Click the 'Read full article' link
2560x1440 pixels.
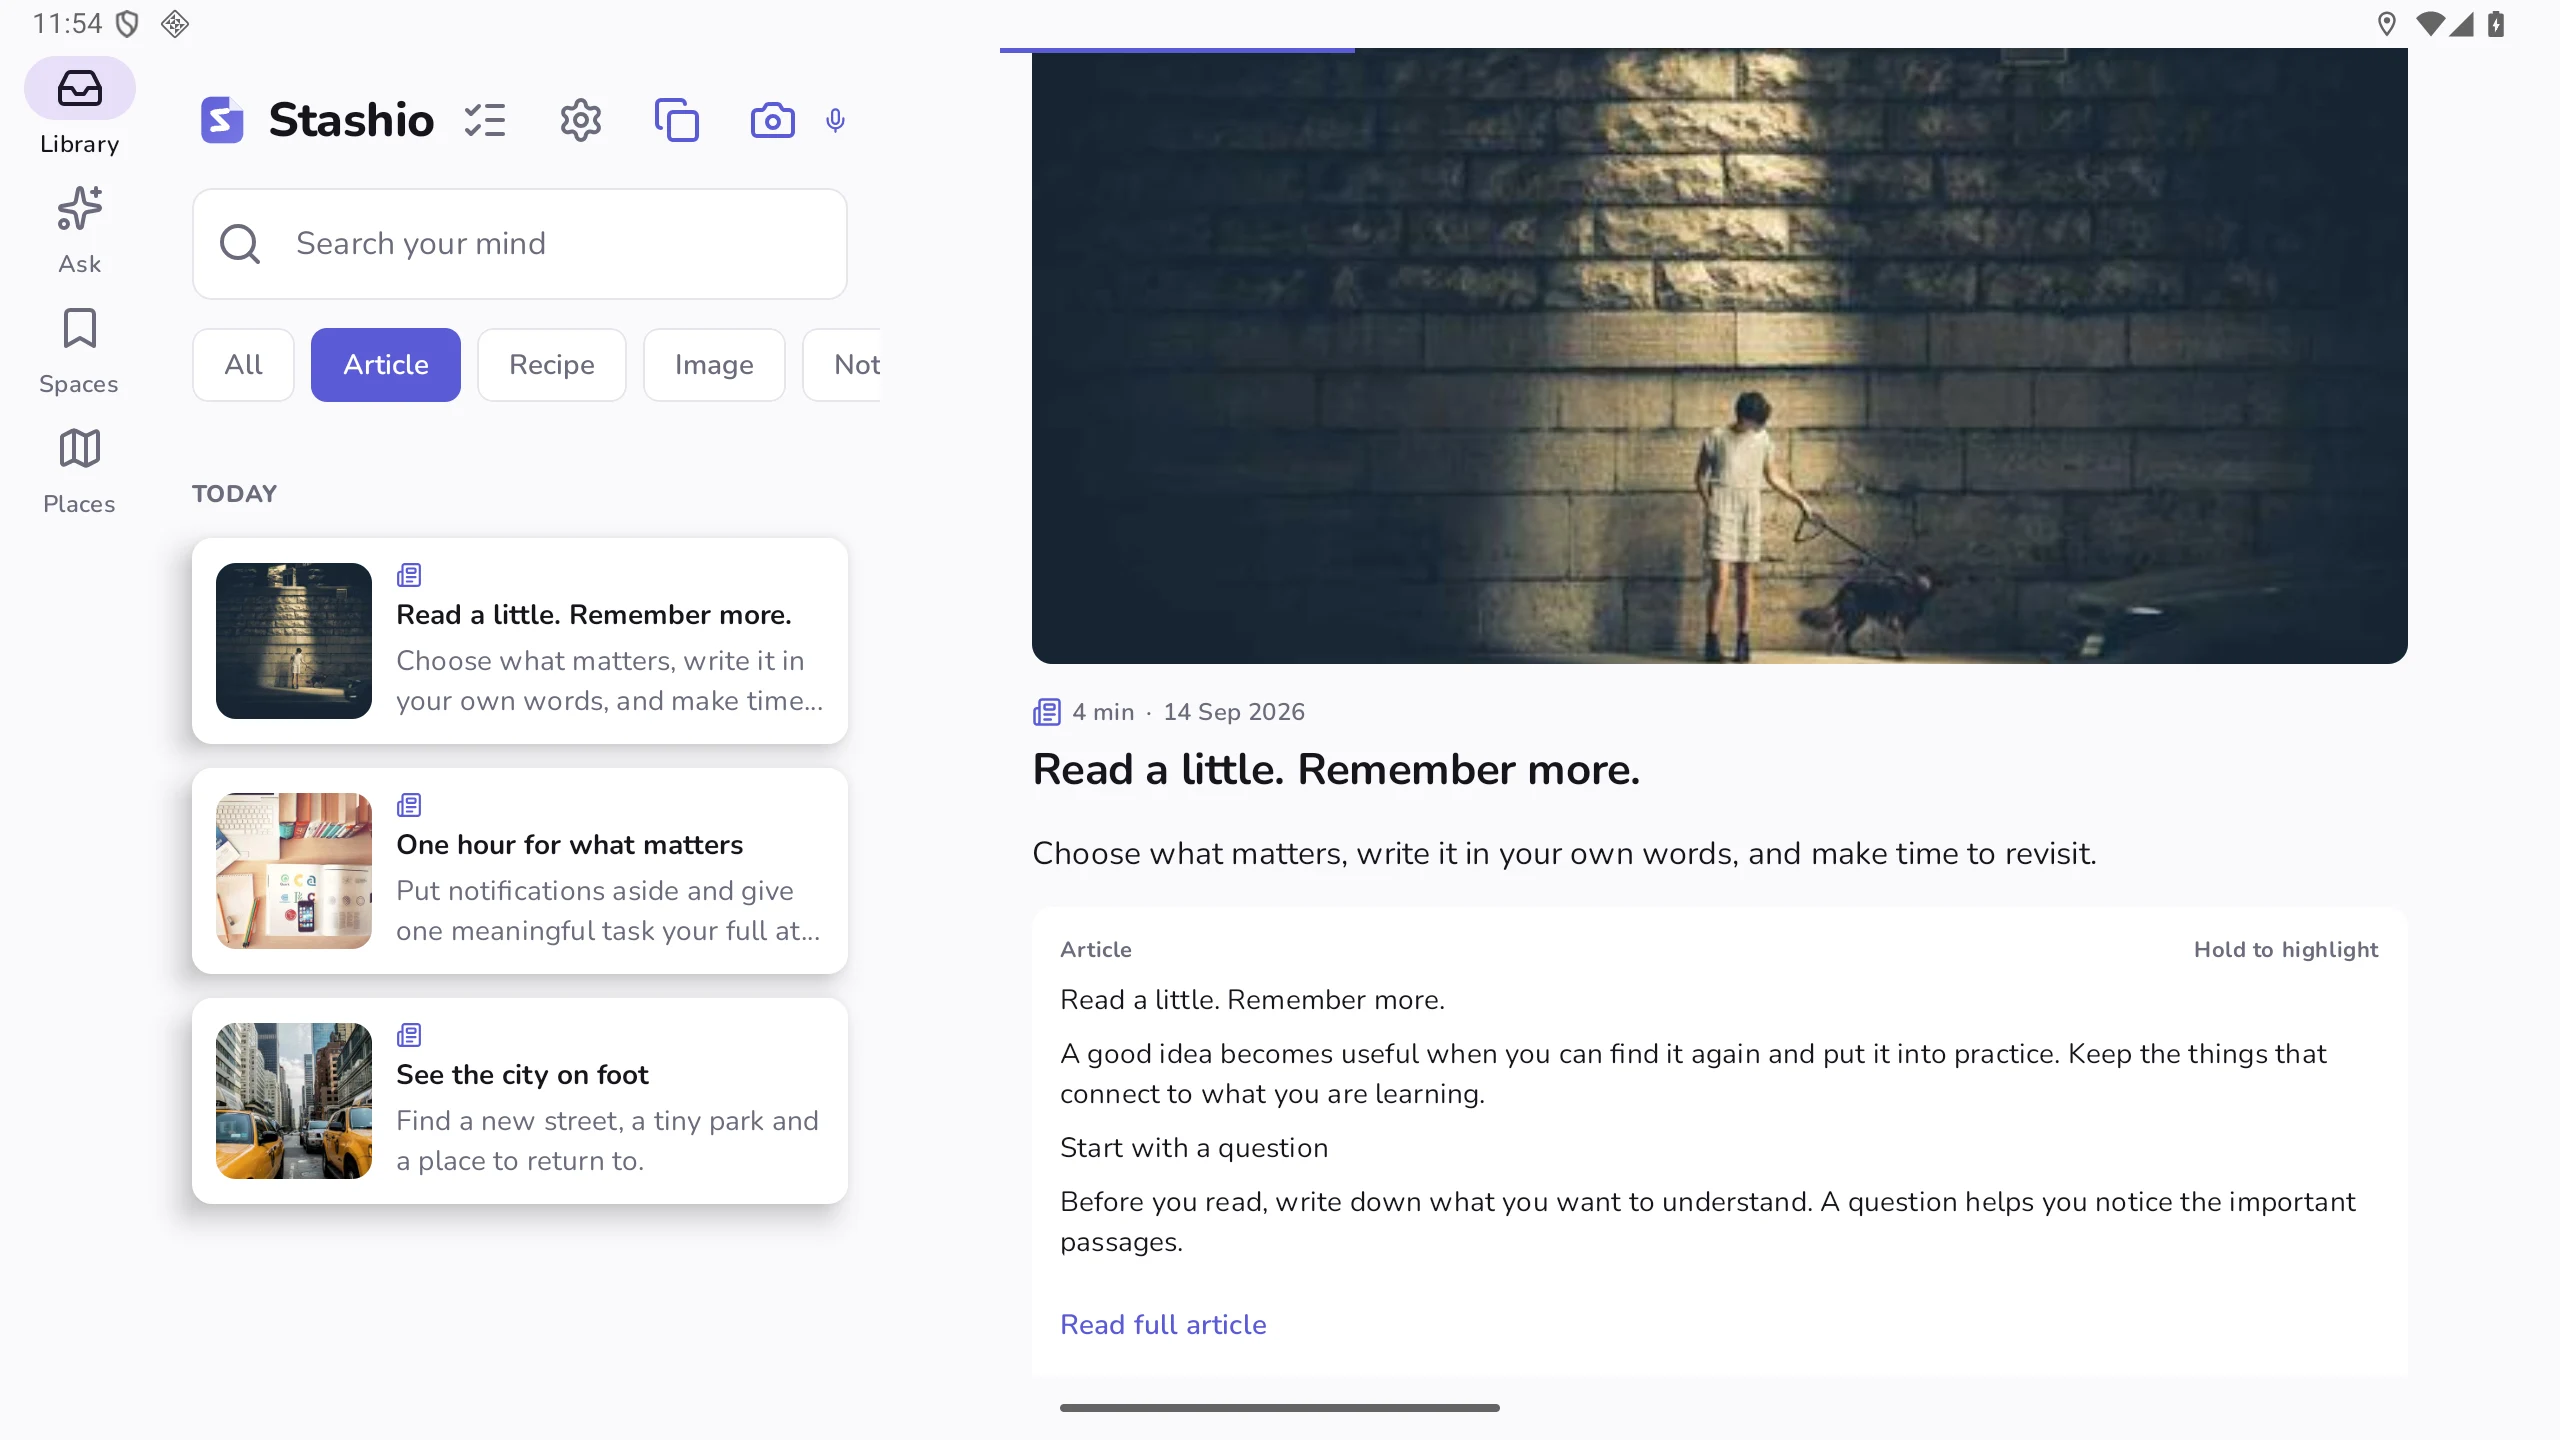pos(1163,1324)
